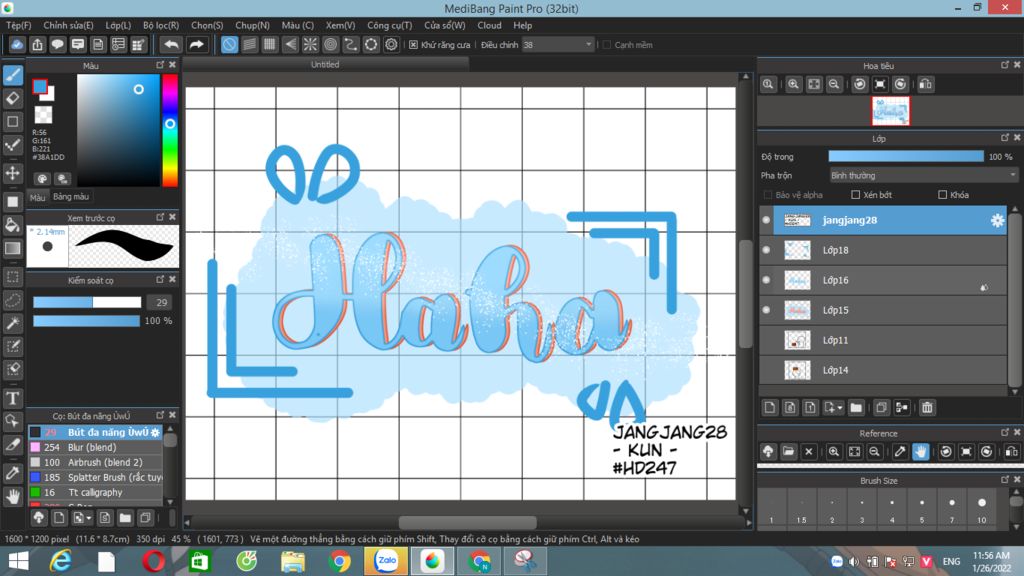Select the Blur (blend) brush

point(95,447)
